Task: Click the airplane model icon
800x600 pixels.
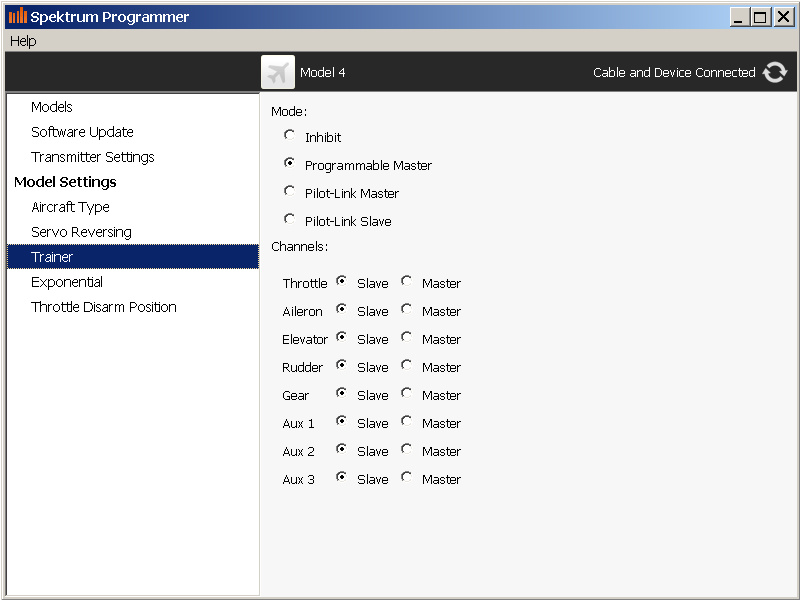Action: (x=278, y=72)
